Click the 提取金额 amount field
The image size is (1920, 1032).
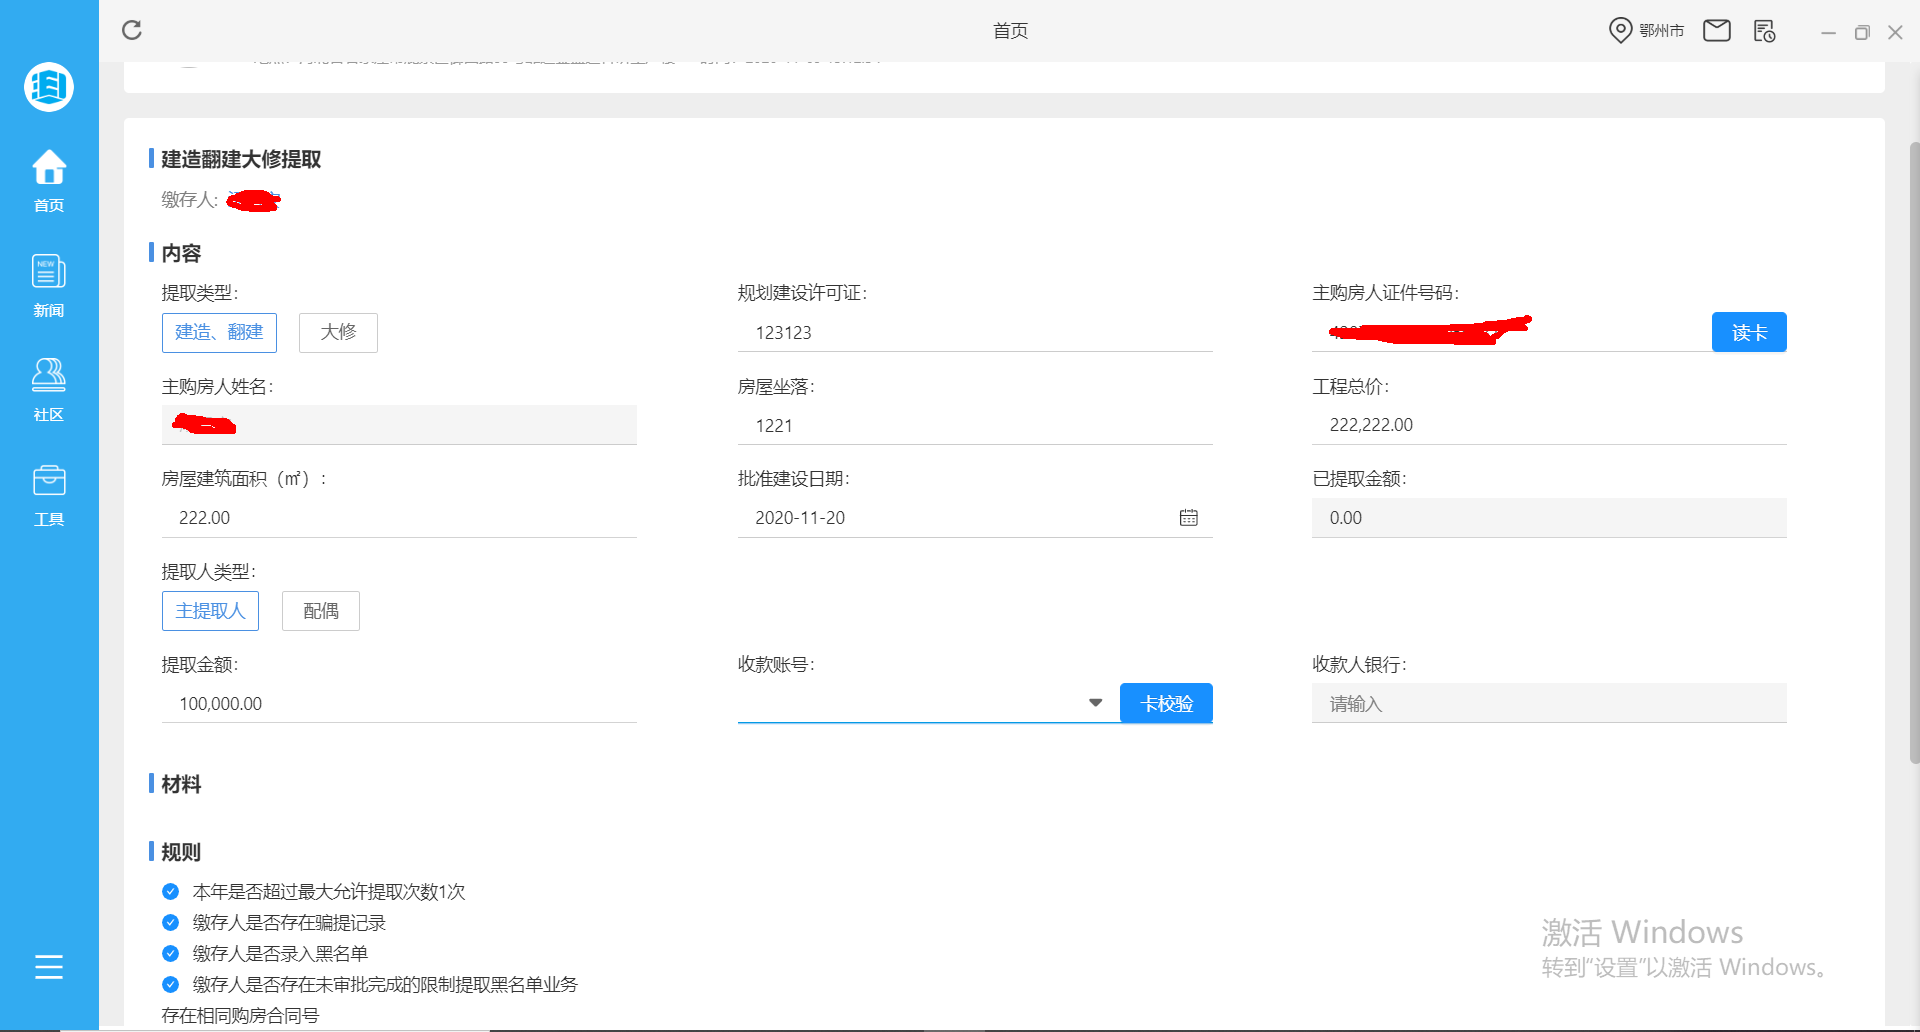(399, 703)
